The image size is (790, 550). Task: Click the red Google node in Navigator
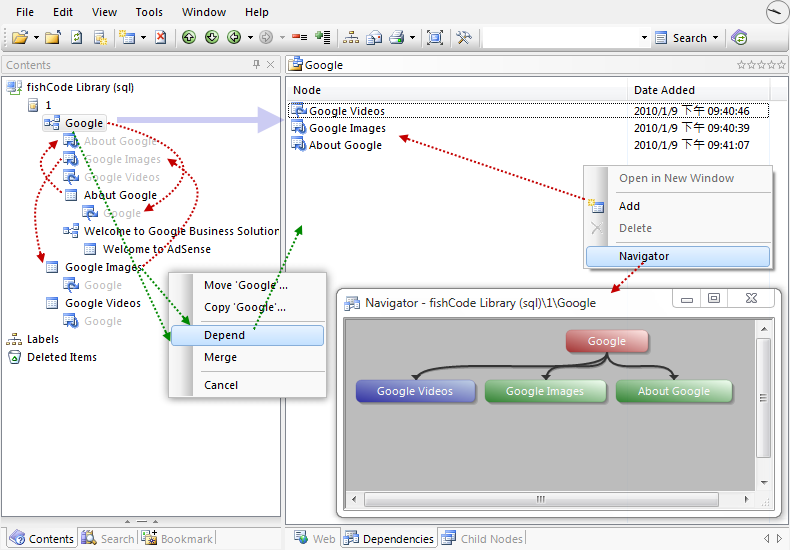pos(607,341)
